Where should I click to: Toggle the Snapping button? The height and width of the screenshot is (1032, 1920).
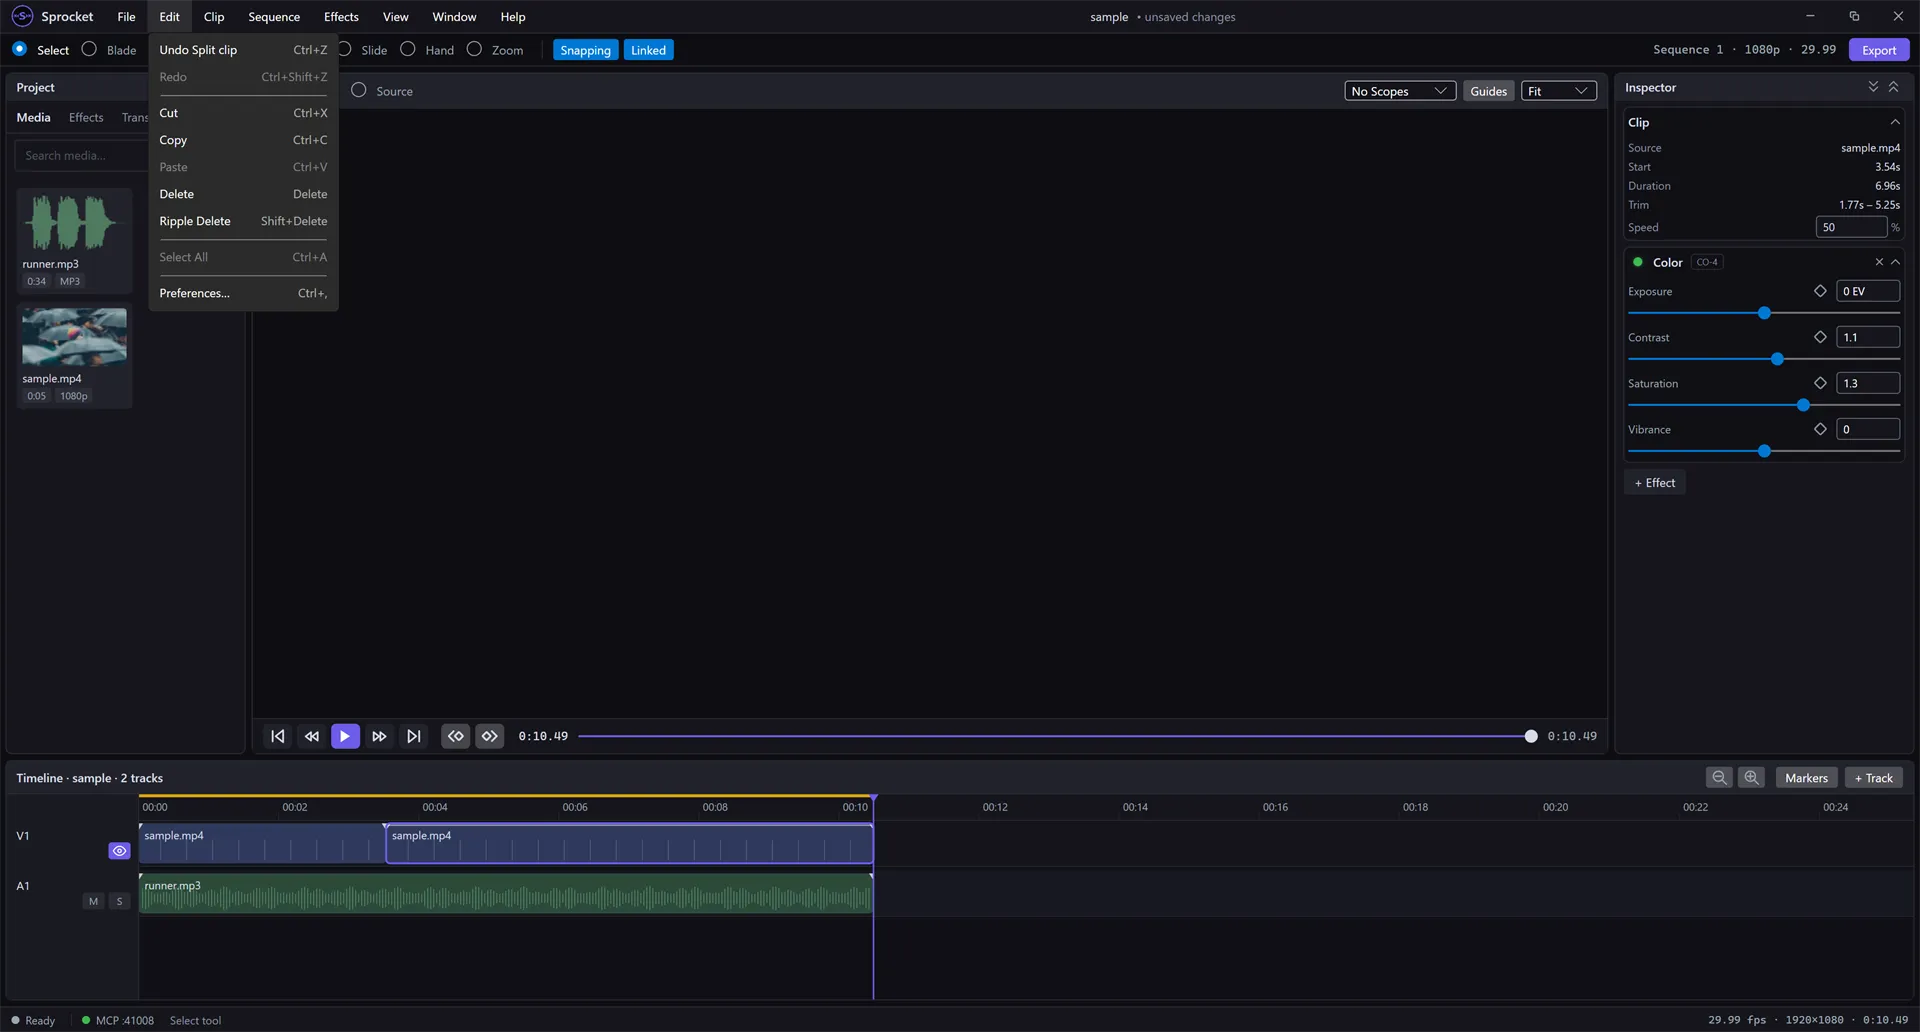(x=585, y=50)
